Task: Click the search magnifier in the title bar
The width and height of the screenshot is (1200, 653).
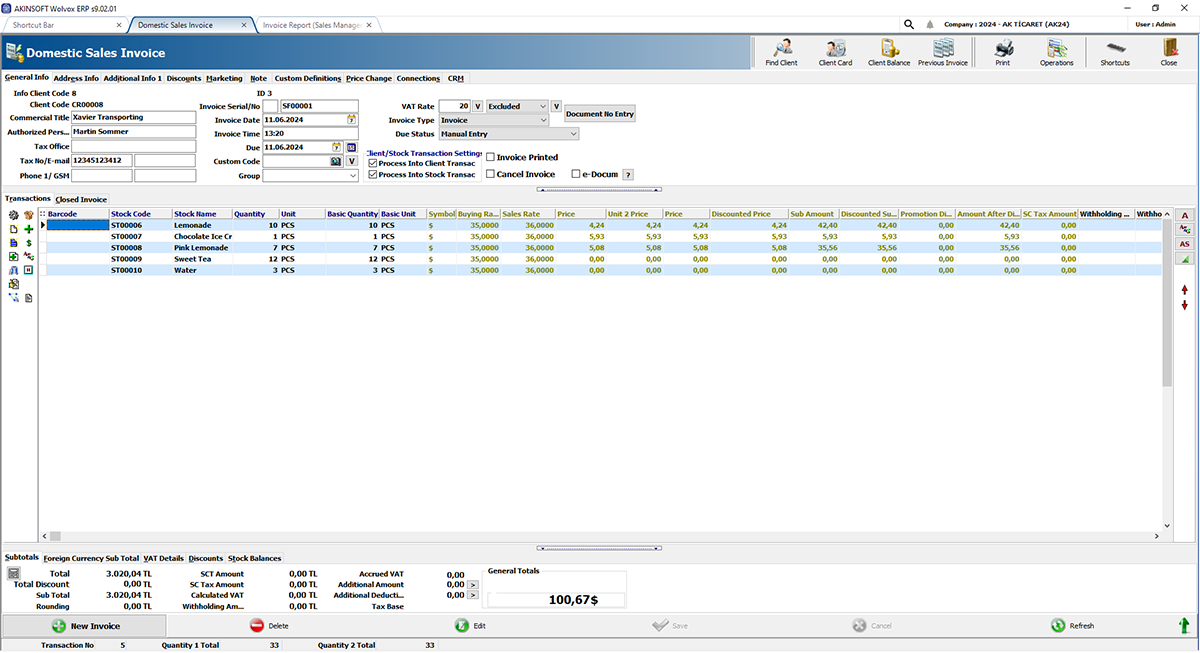Action: (x=908, y=24)
